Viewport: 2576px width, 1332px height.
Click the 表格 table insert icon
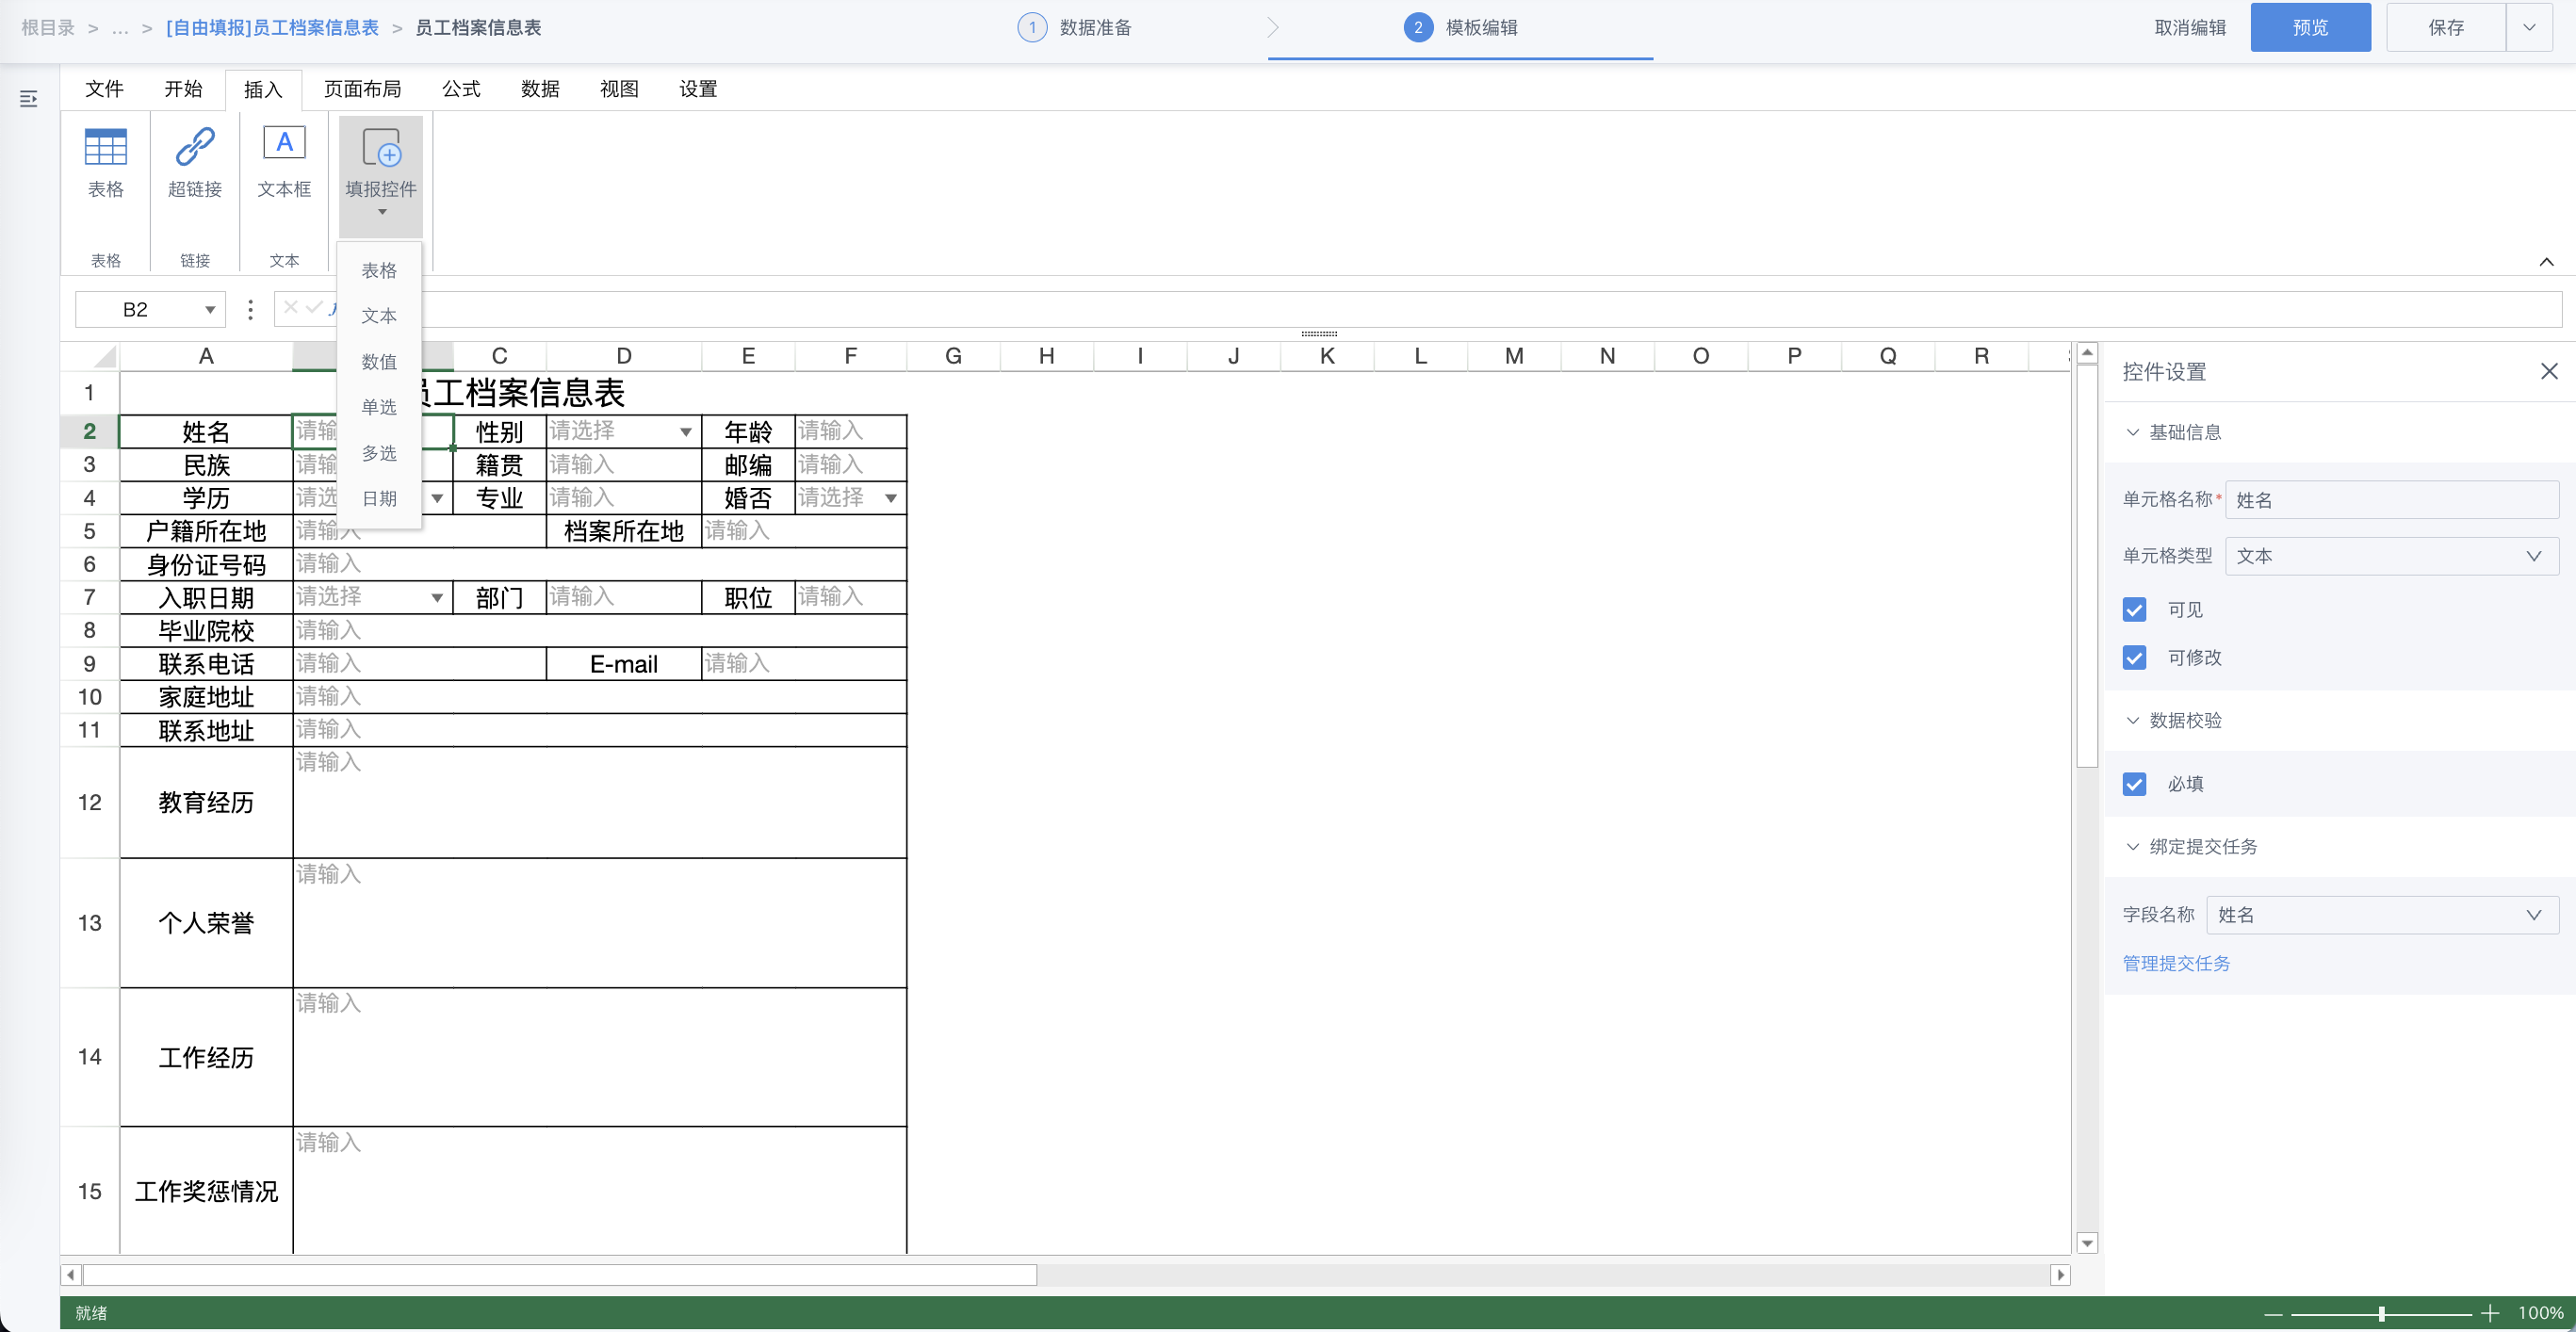coord(105,148)
